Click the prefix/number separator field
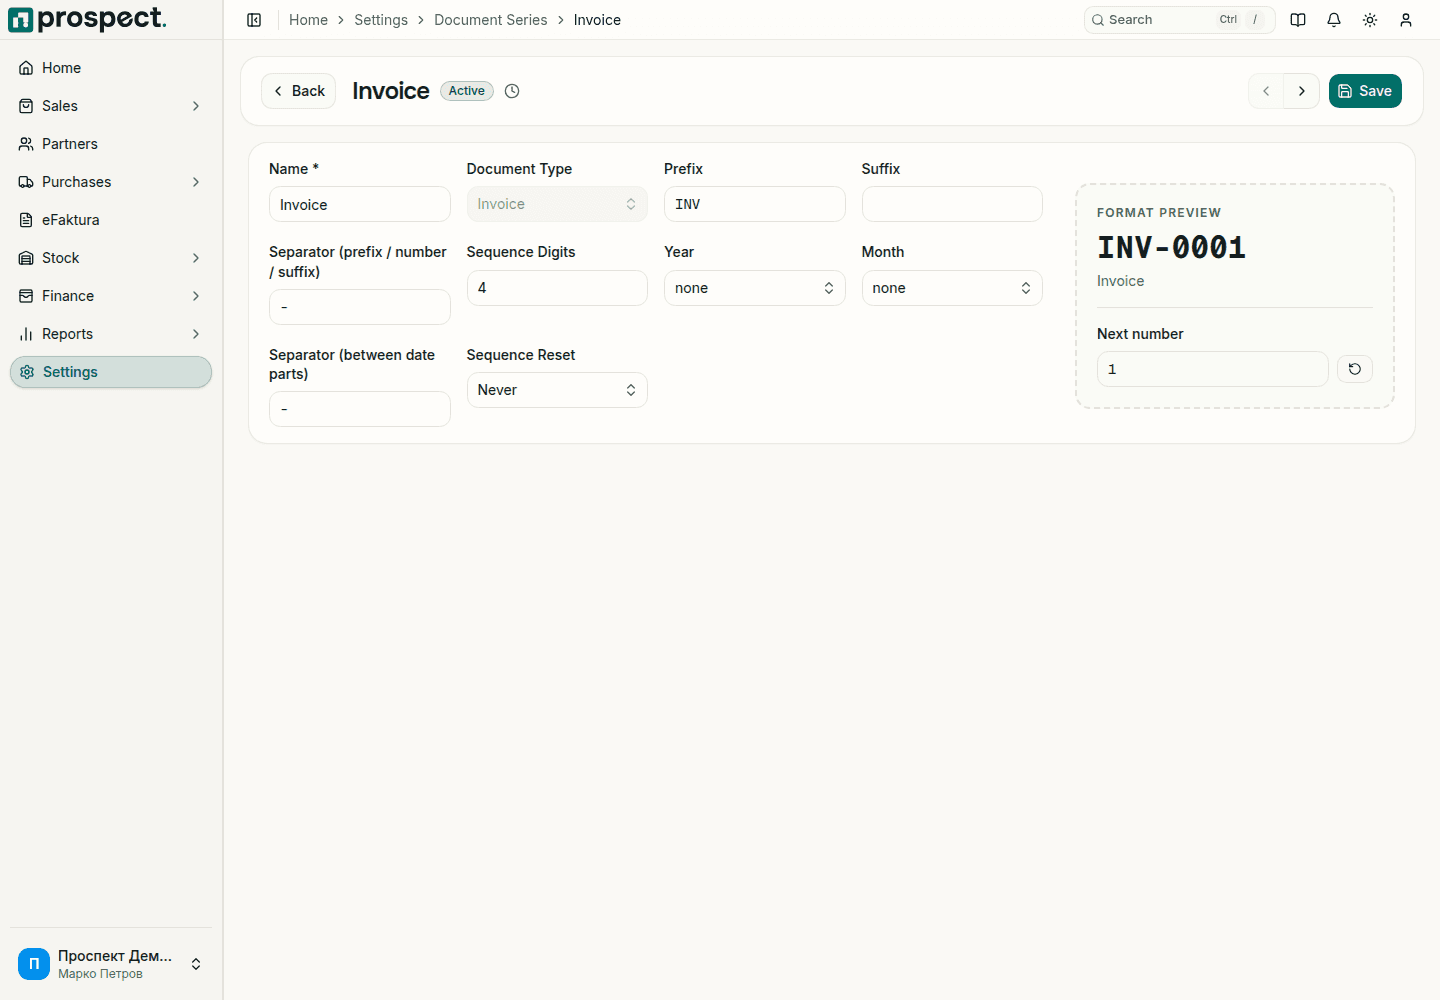The image size is (1440, 1000). pos(360,307)
